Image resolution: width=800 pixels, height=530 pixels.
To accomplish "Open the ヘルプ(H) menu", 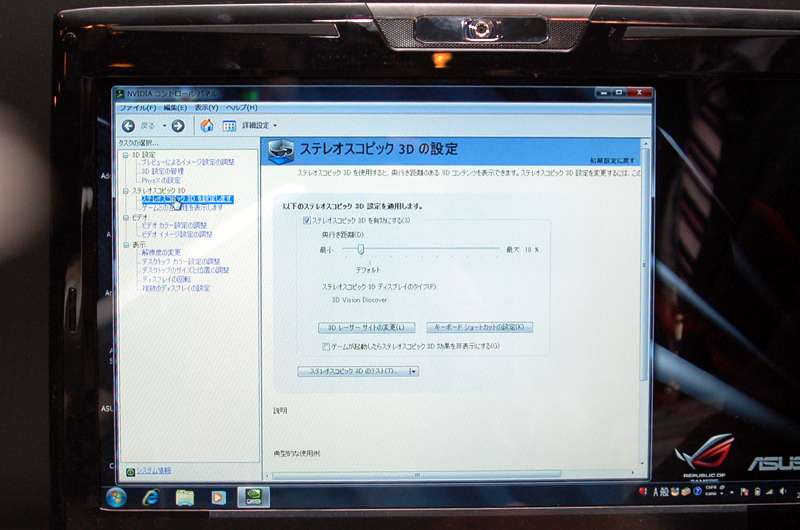I will tap(241, 107).
